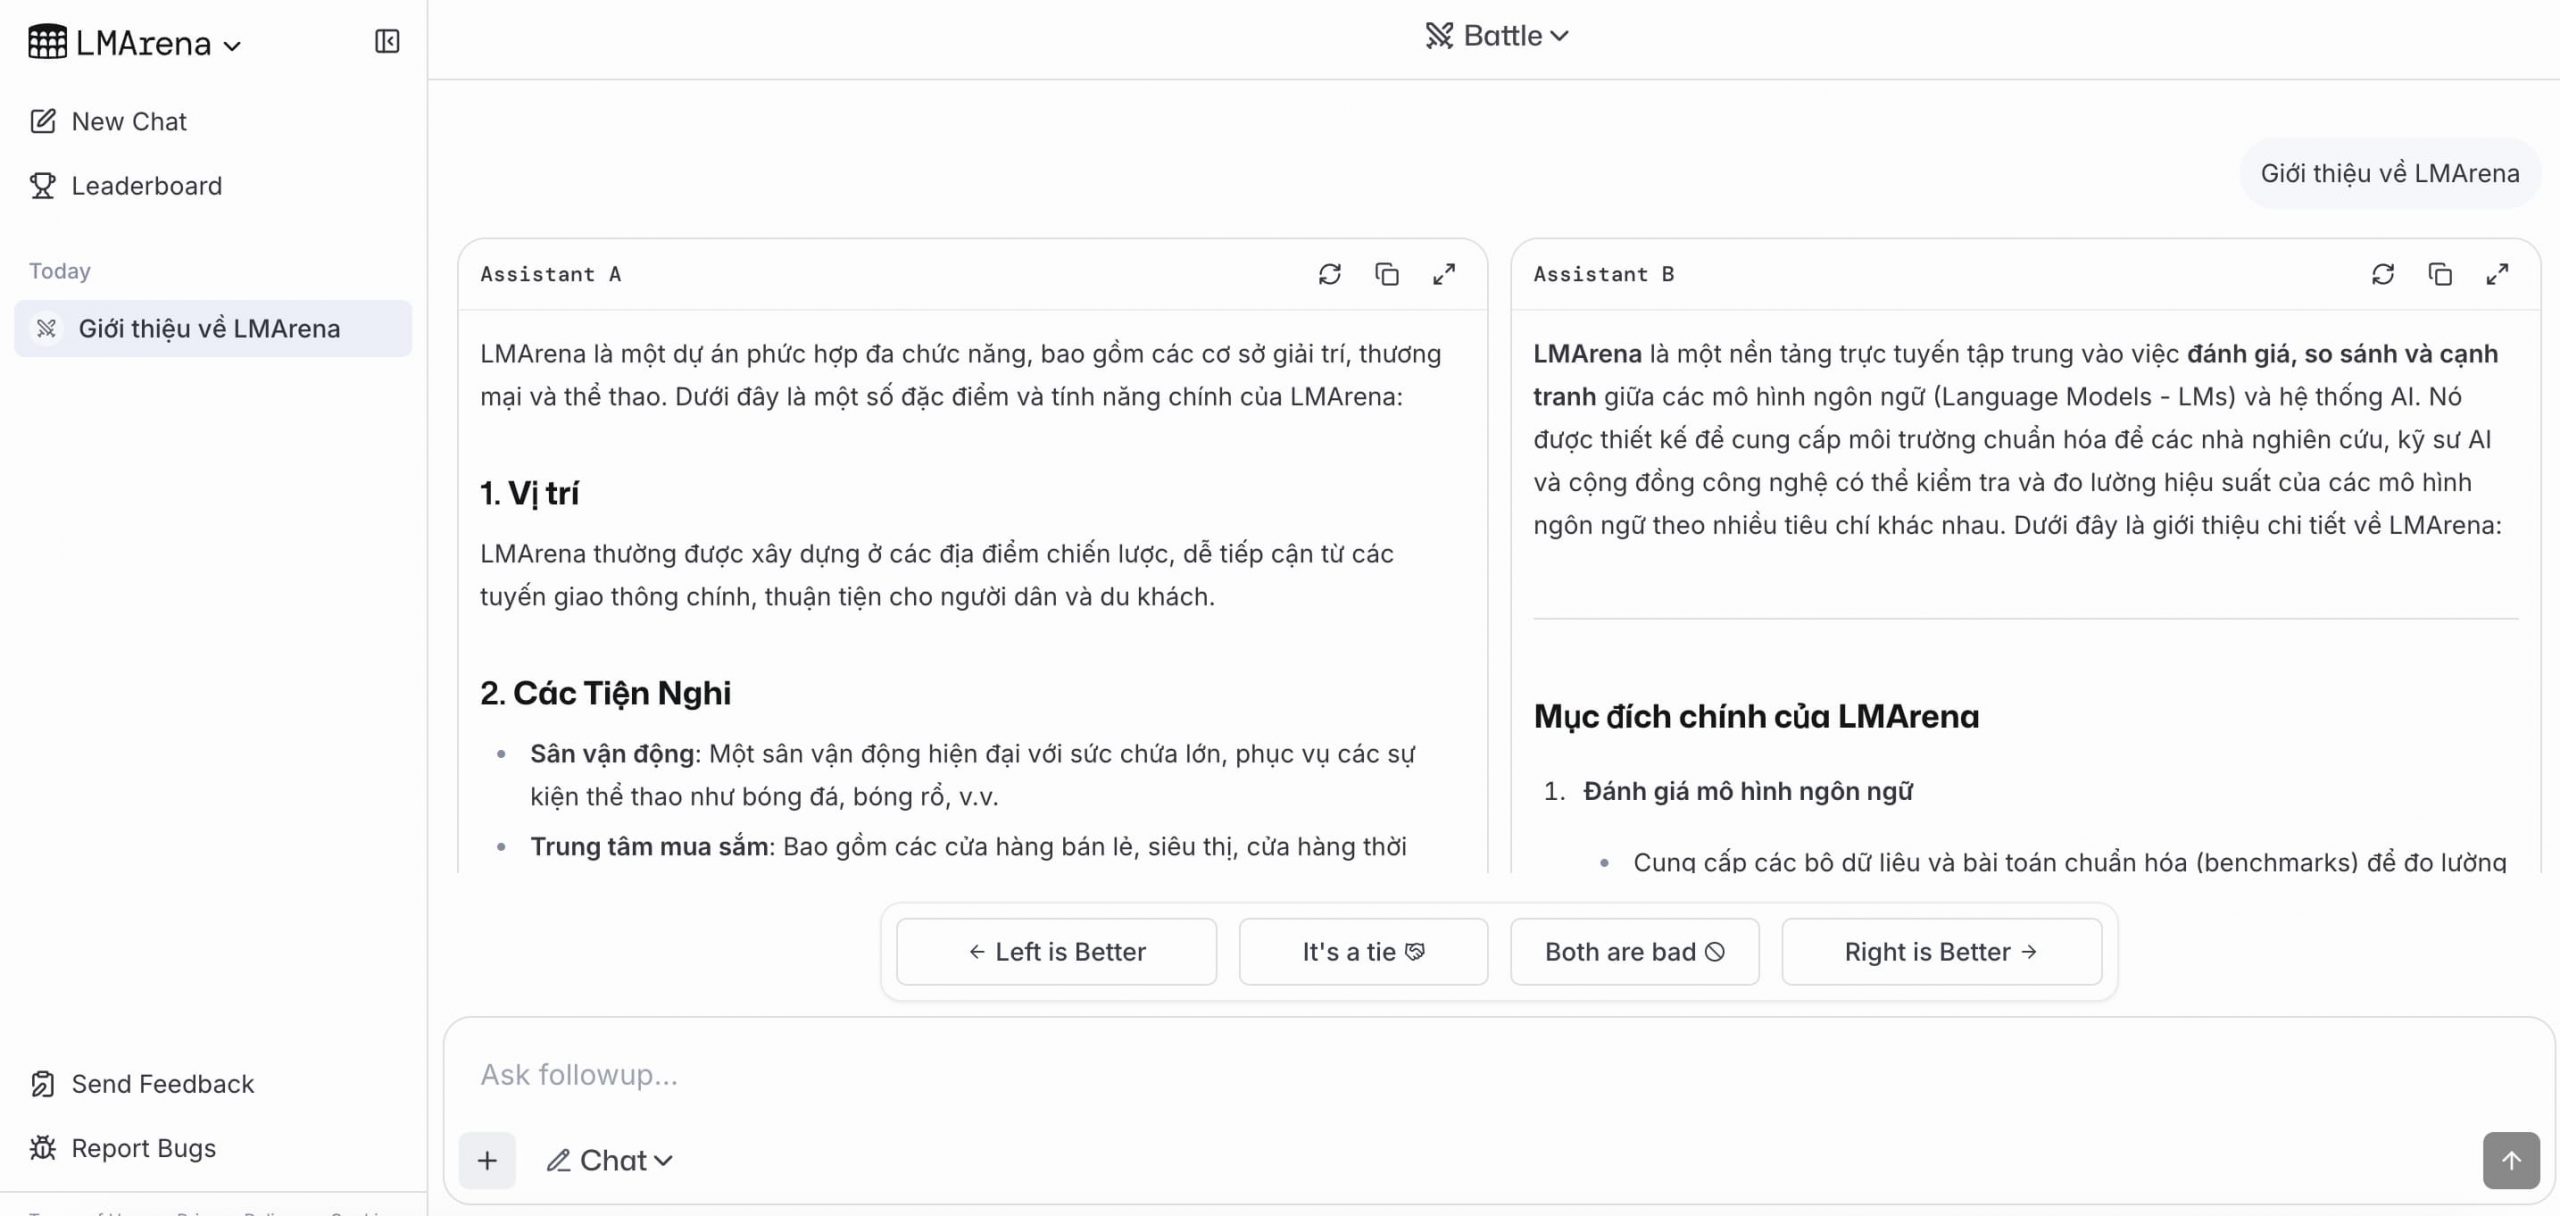Screen dimensions: 2560x1216
Task: Click the Report Bugs bug icon
Action: pyautogui.click(x=43, y=1148)
